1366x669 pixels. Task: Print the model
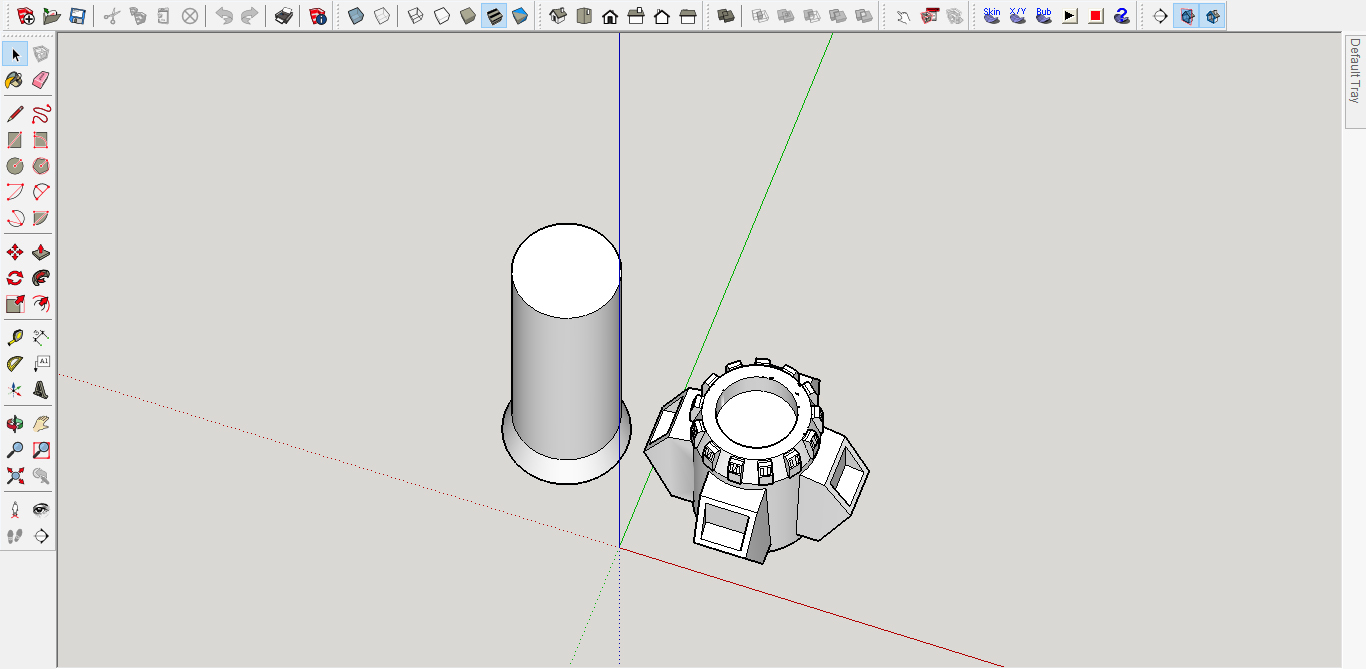point(284,16)
